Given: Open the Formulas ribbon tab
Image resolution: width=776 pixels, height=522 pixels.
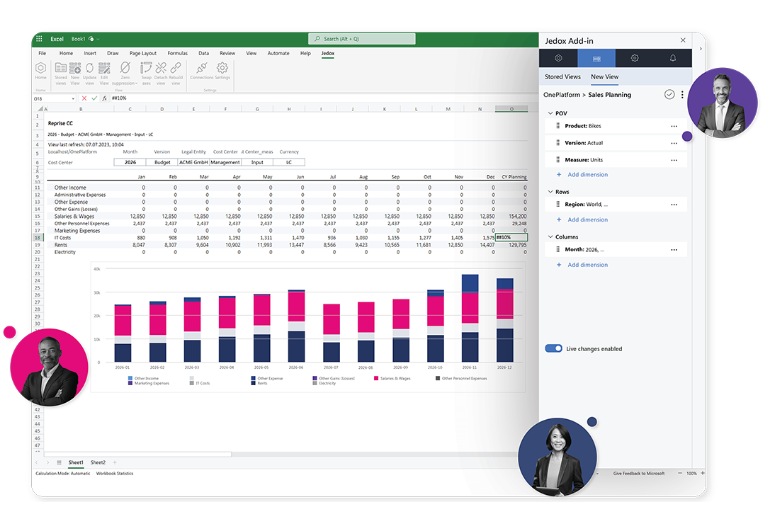Looking at the screenshot, I should coord(177,53).
